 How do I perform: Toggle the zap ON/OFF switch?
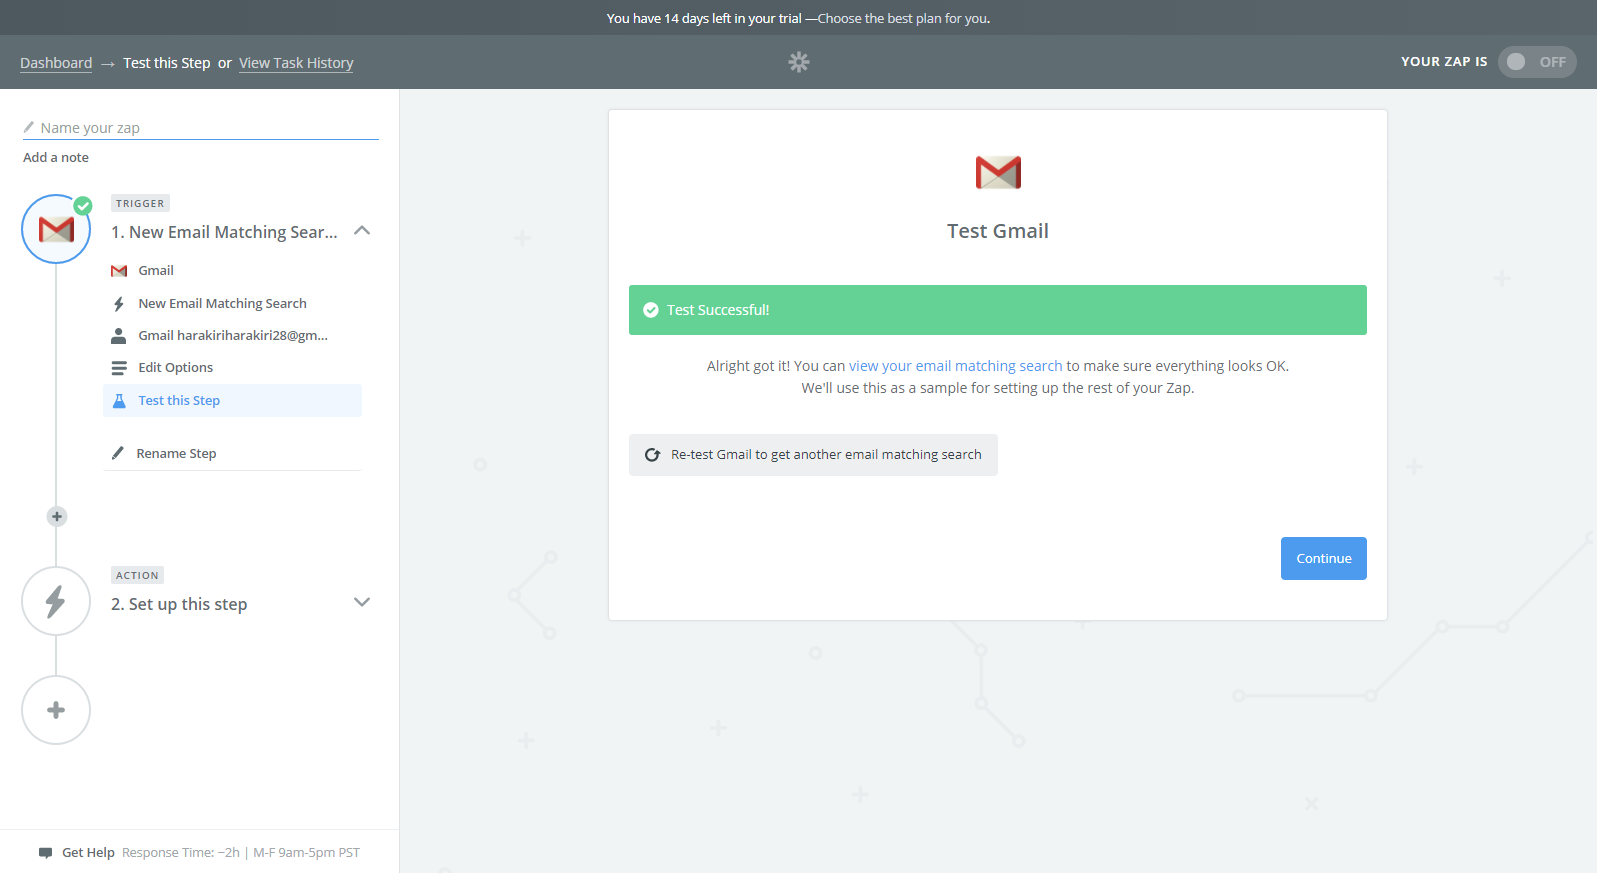coord(1537,62)
